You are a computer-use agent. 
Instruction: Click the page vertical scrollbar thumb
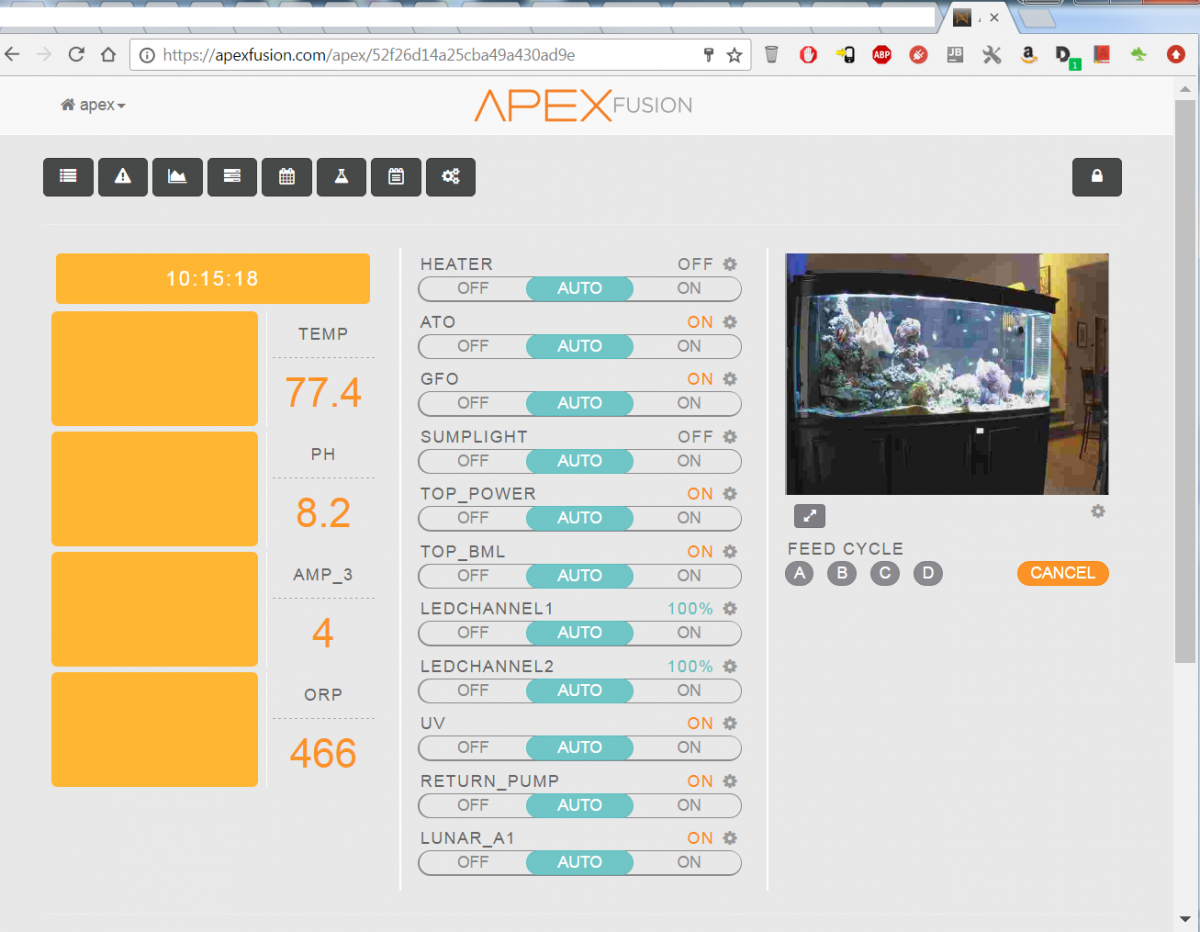click(x=1185, y=380)
